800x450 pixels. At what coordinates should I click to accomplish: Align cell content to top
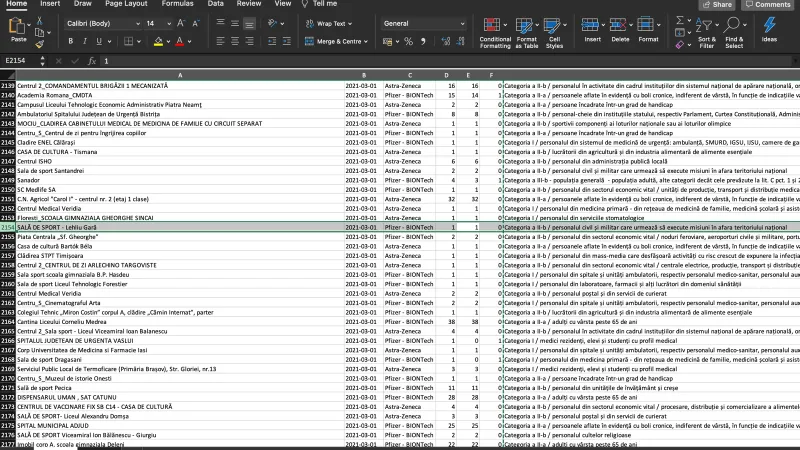coord(220,23)
